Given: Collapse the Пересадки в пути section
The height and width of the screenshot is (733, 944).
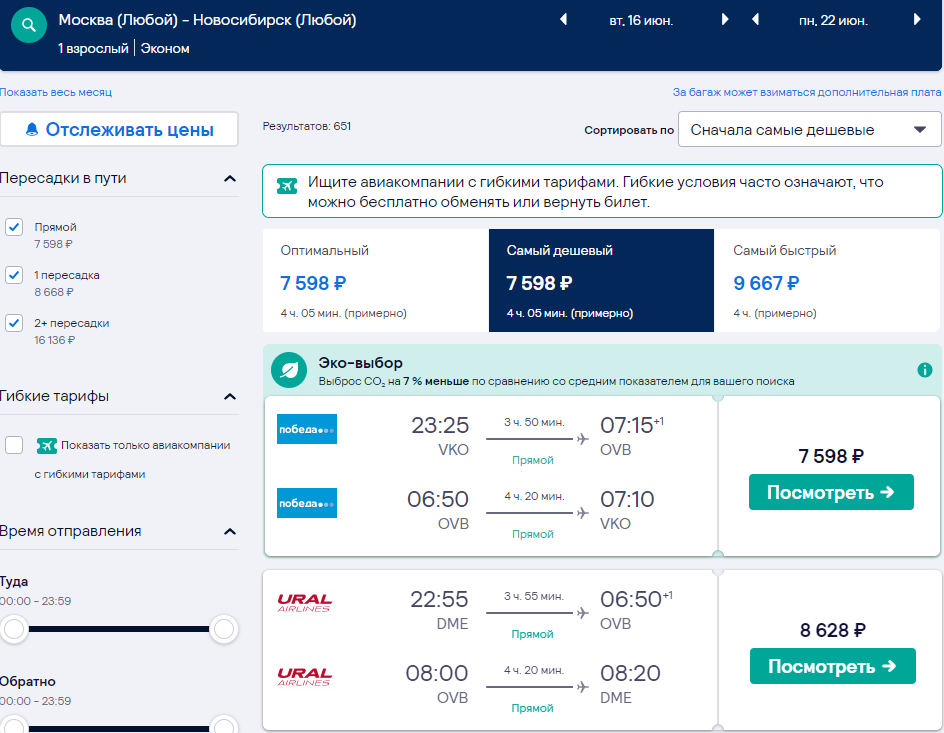Looking at the screenshot, I should pyautogui.click(x=230, y=179).
